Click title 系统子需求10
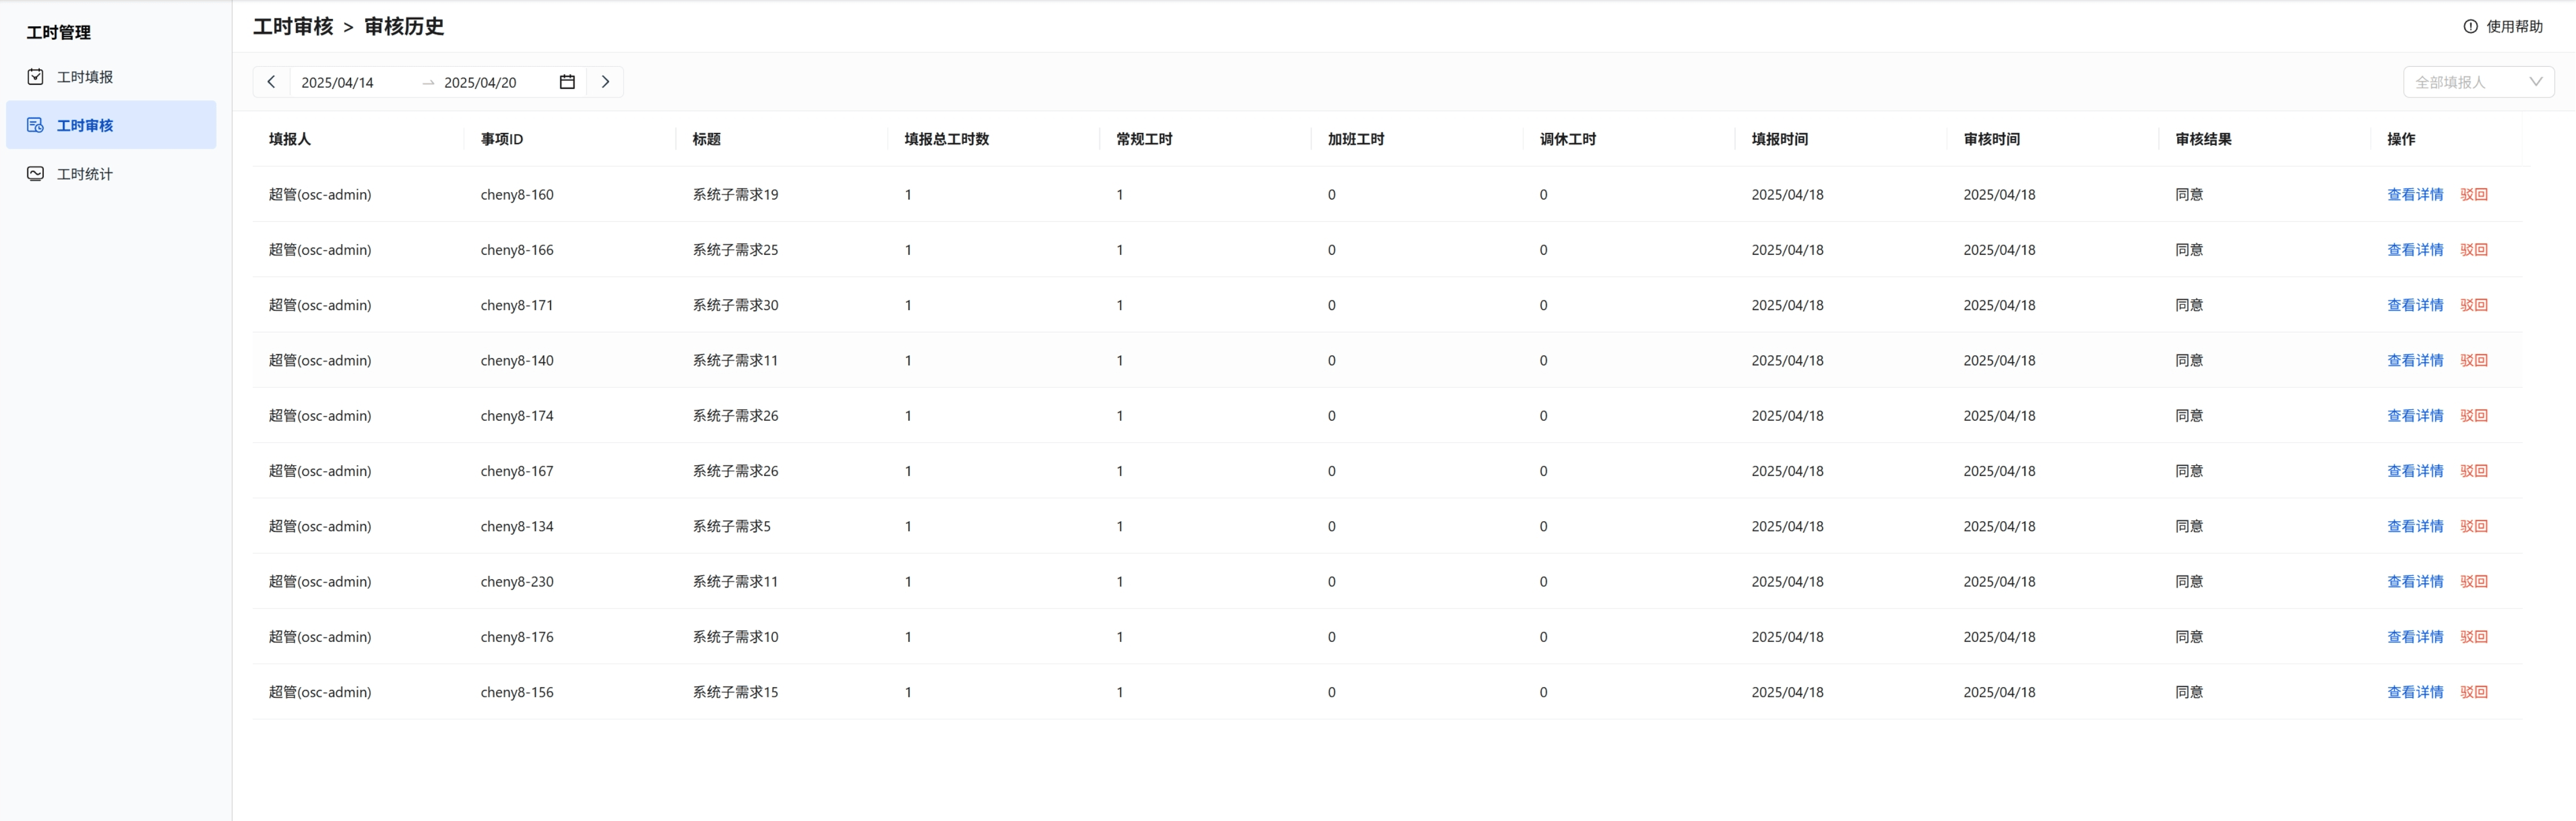The height and width of the screenshot is (821, 2576). pos(735,637)
